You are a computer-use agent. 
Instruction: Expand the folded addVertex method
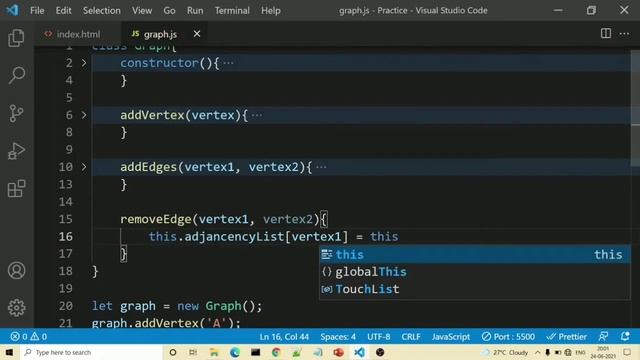84,115
